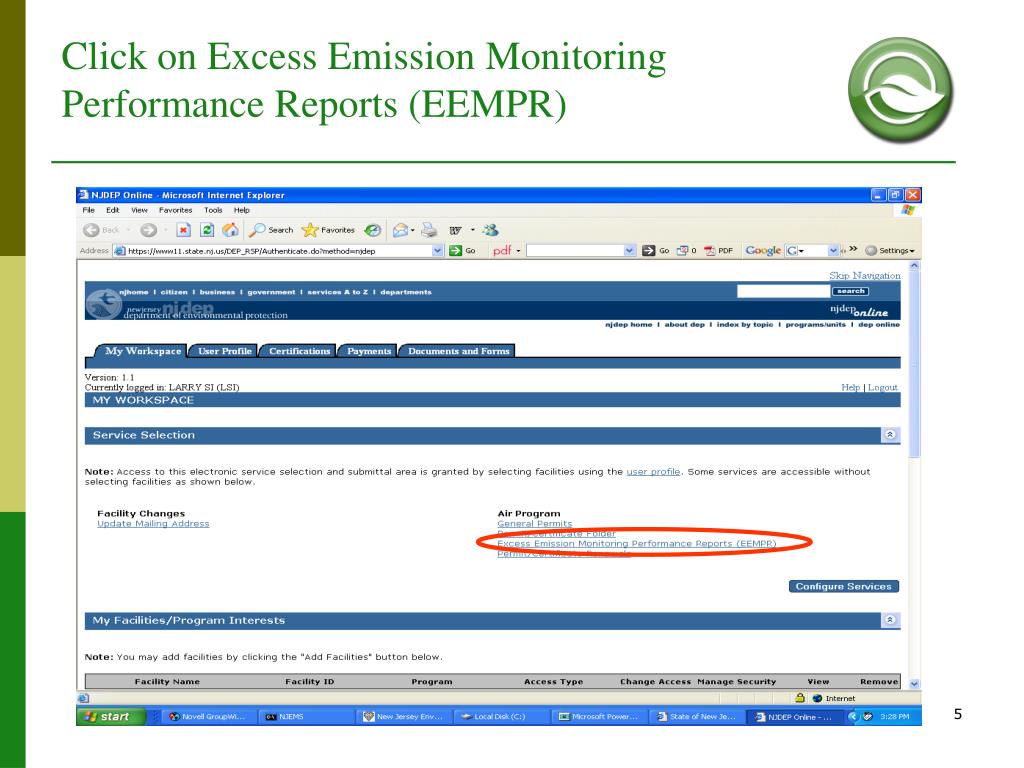Open the Help menu
Image resolution: width=1024 pixels, height=768 pixels.
pos(242,210)
